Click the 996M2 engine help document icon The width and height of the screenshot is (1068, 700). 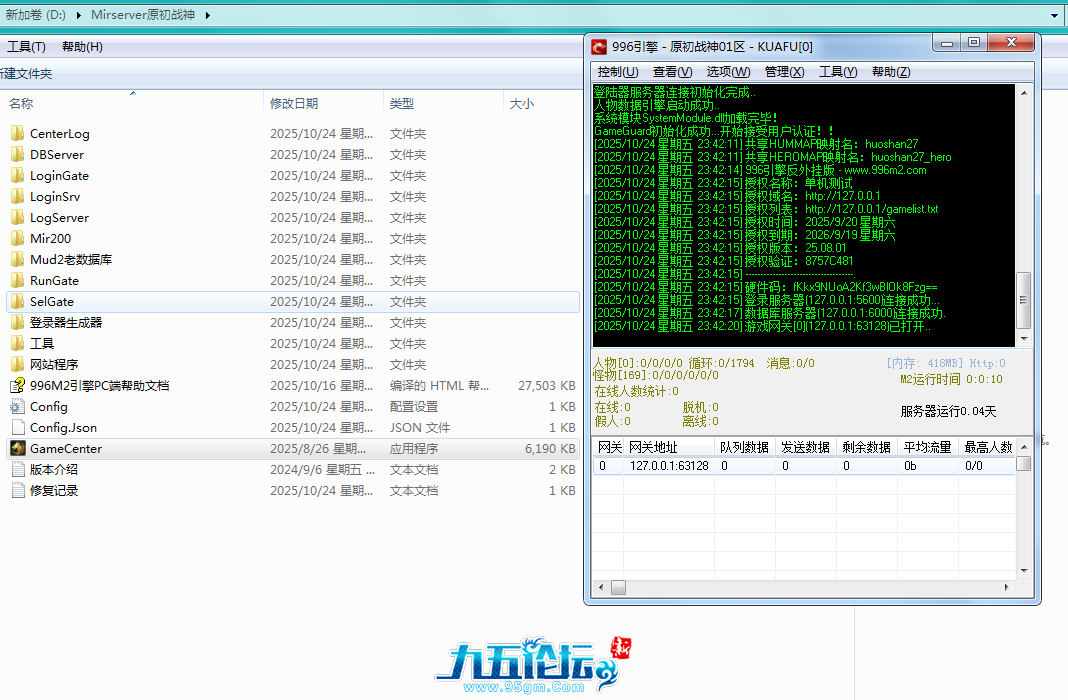tap(17, 386)
